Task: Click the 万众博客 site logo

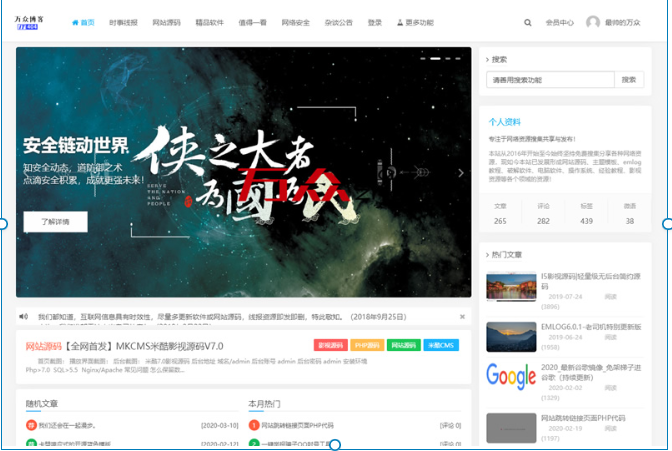Action: click(33, 22)
